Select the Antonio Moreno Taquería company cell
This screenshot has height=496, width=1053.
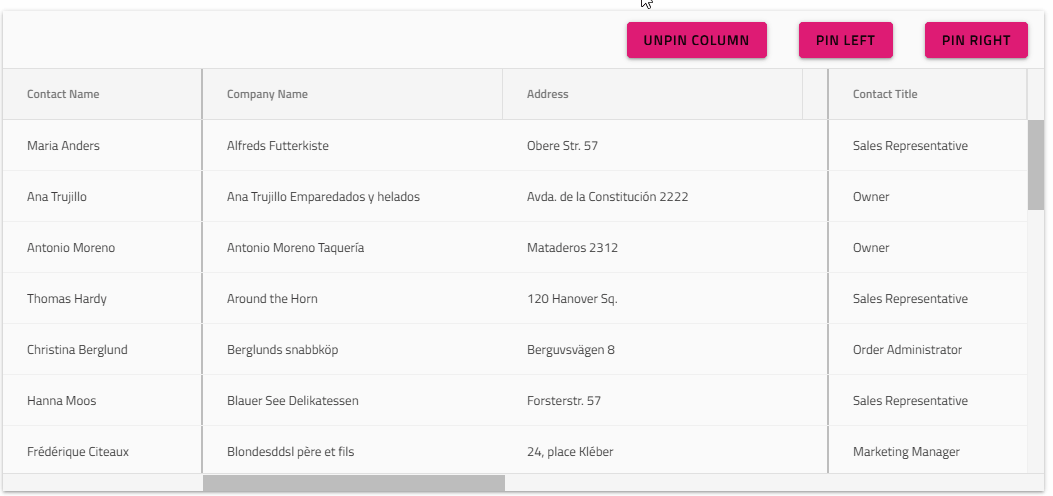coord(295,248)
